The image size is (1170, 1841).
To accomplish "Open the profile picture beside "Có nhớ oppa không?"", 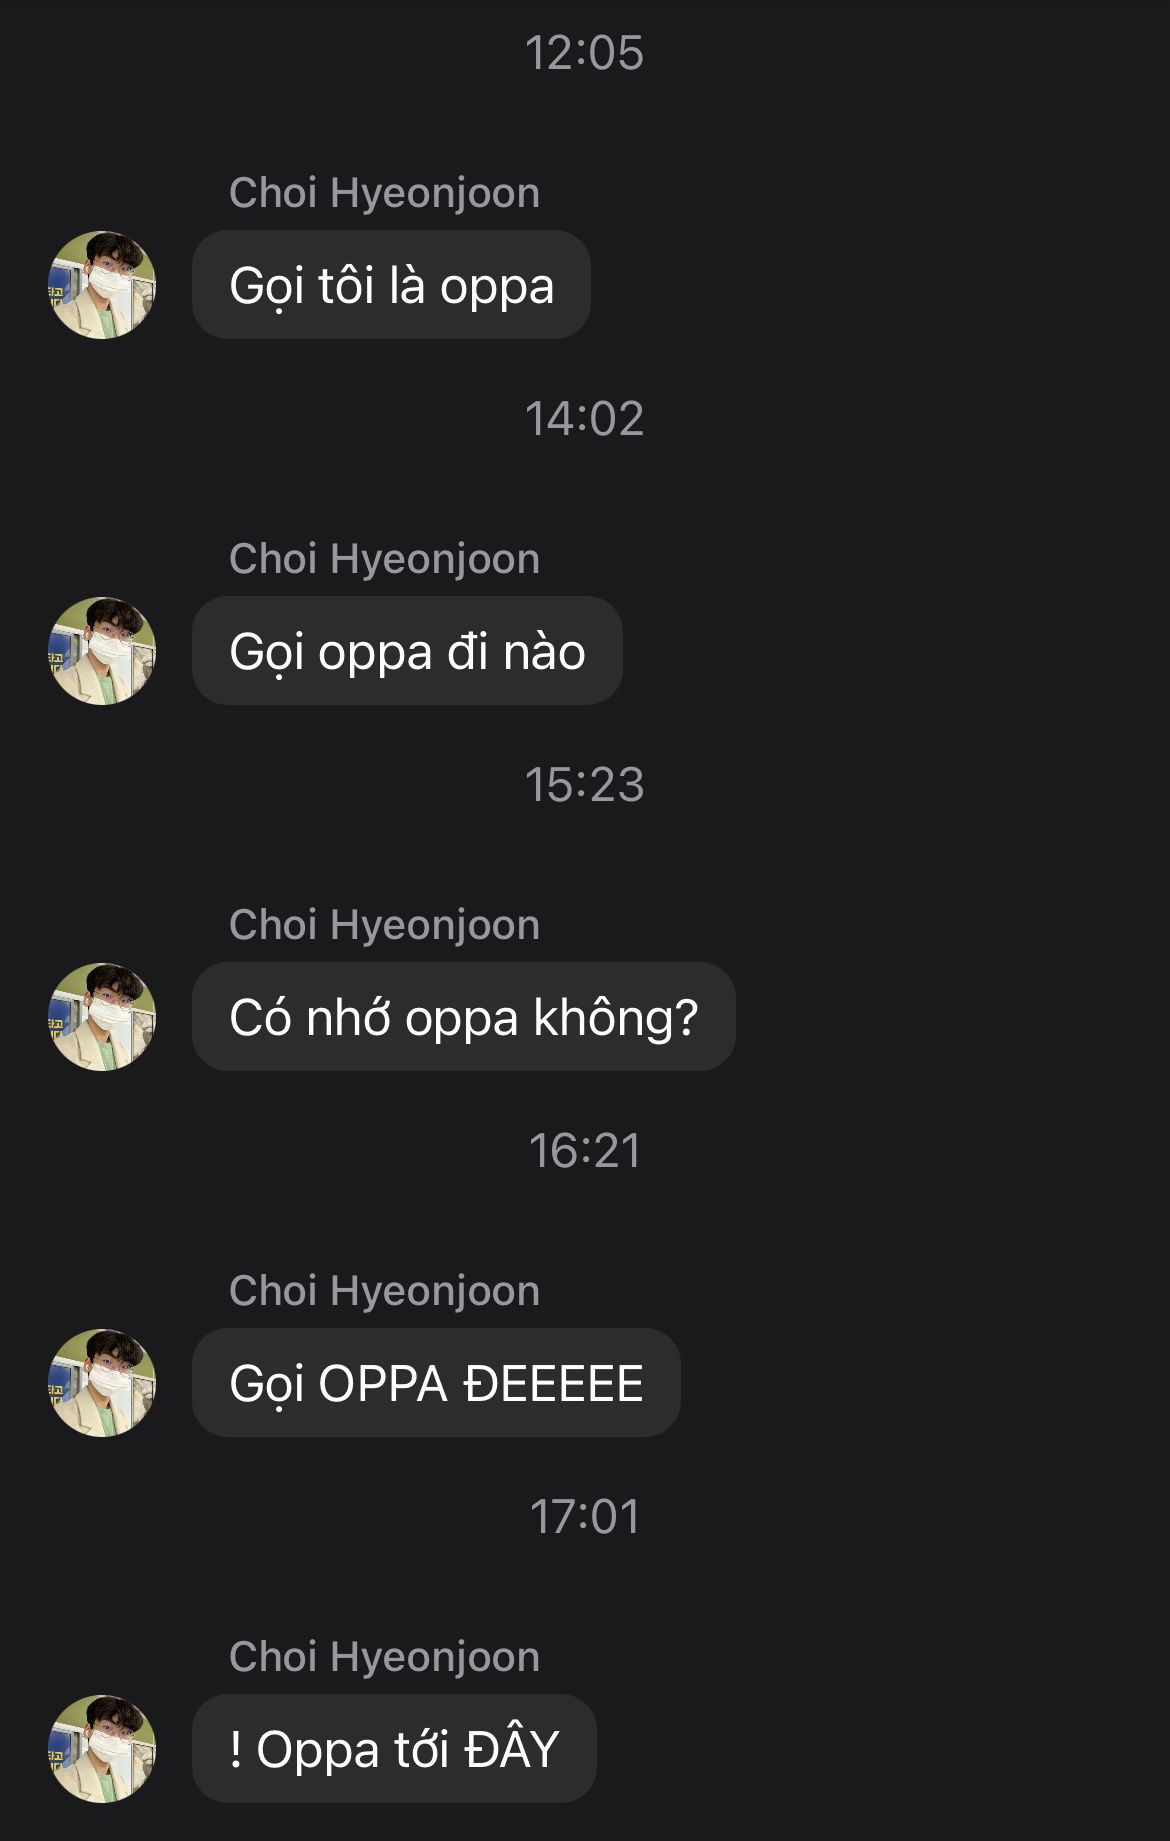I will click(x=102, y=1017).
